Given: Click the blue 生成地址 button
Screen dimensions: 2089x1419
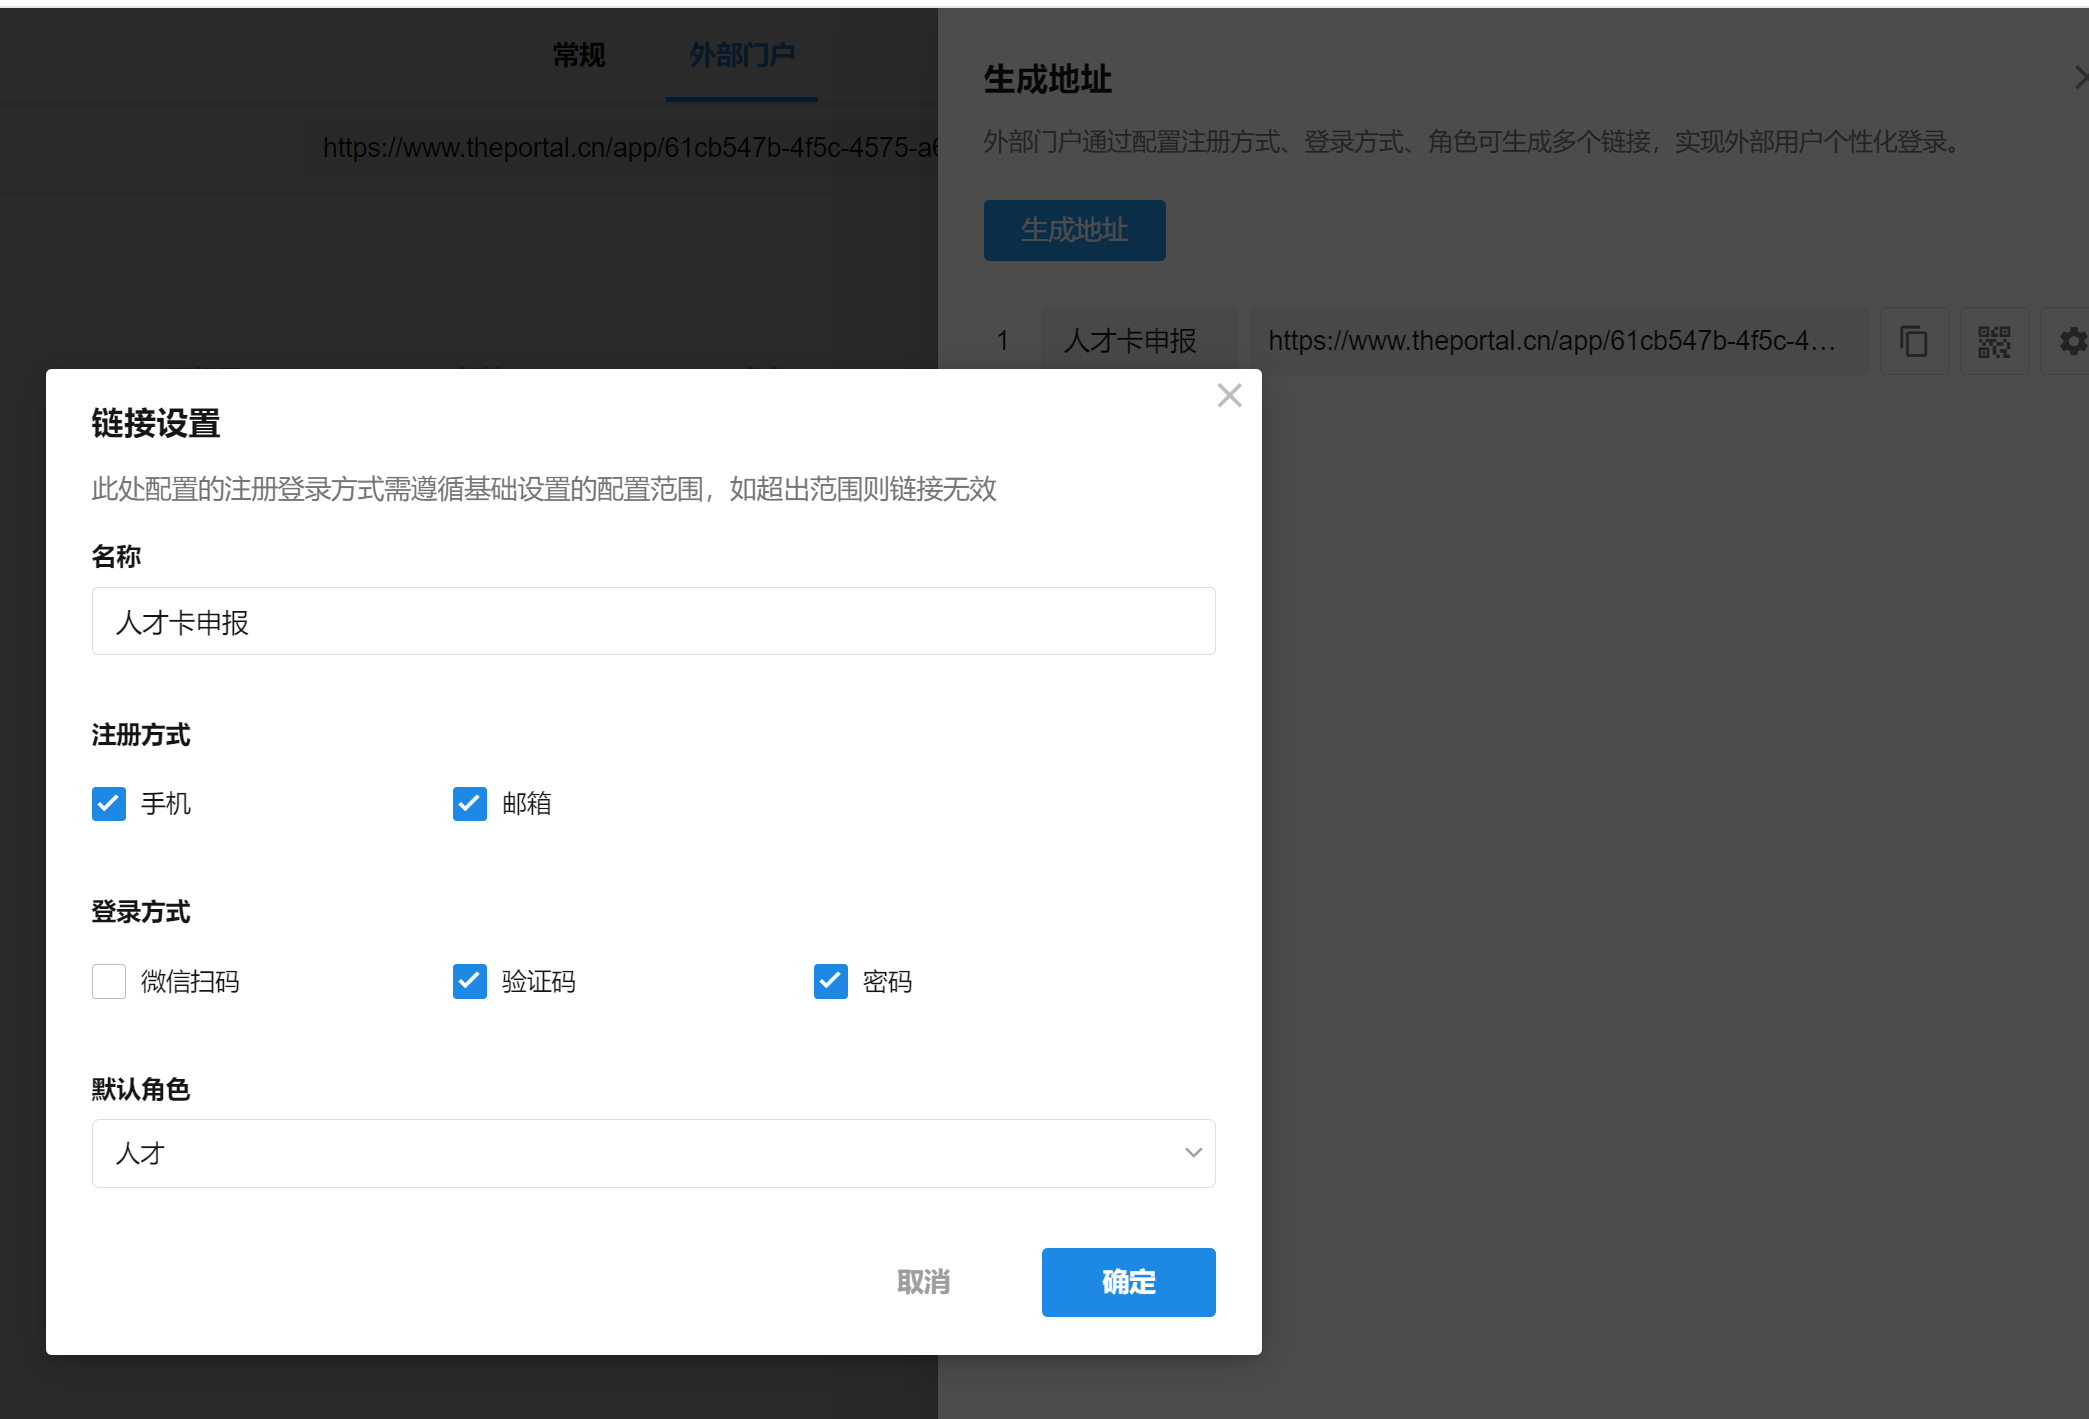Looking at the screenshot, I should 1074,230.
